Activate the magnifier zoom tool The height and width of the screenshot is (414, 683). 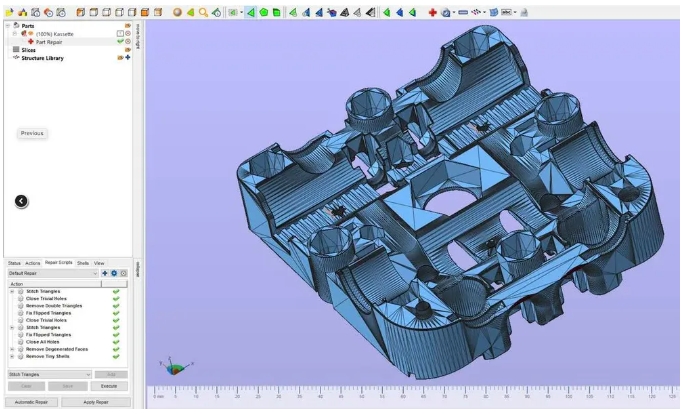coord(203,12)
